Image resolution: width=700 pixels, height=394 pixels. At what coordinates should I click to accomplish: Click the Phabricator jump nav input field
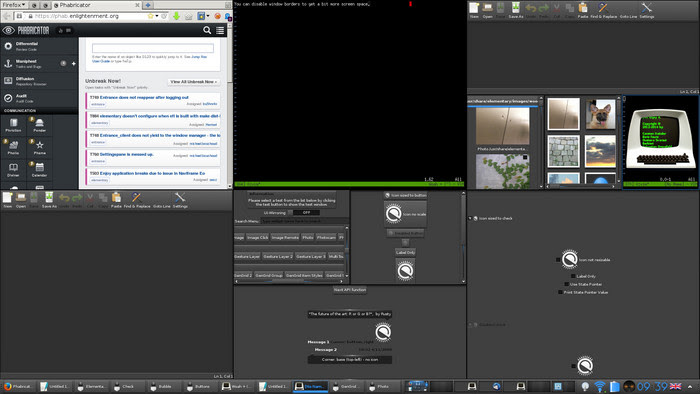point(153,48)
